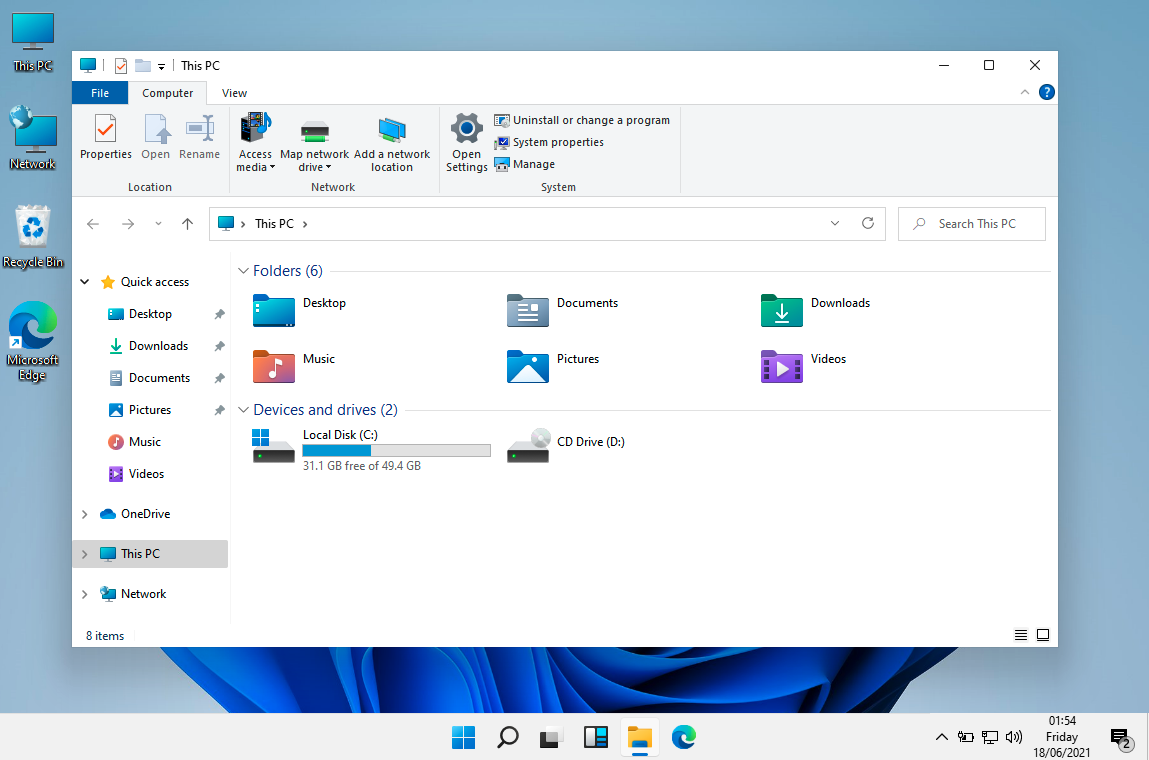Click the Properties icon in ribbon

[105, 130]
